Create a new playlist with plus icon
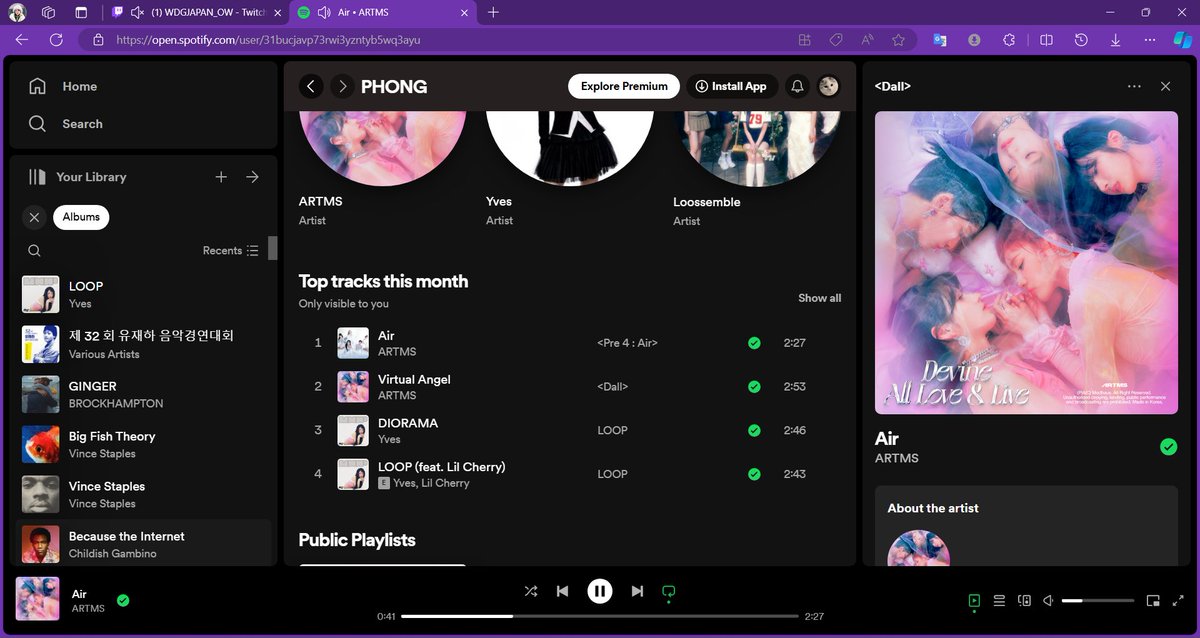This screenshot has height=638, width=1200. (x=221, y=177)
